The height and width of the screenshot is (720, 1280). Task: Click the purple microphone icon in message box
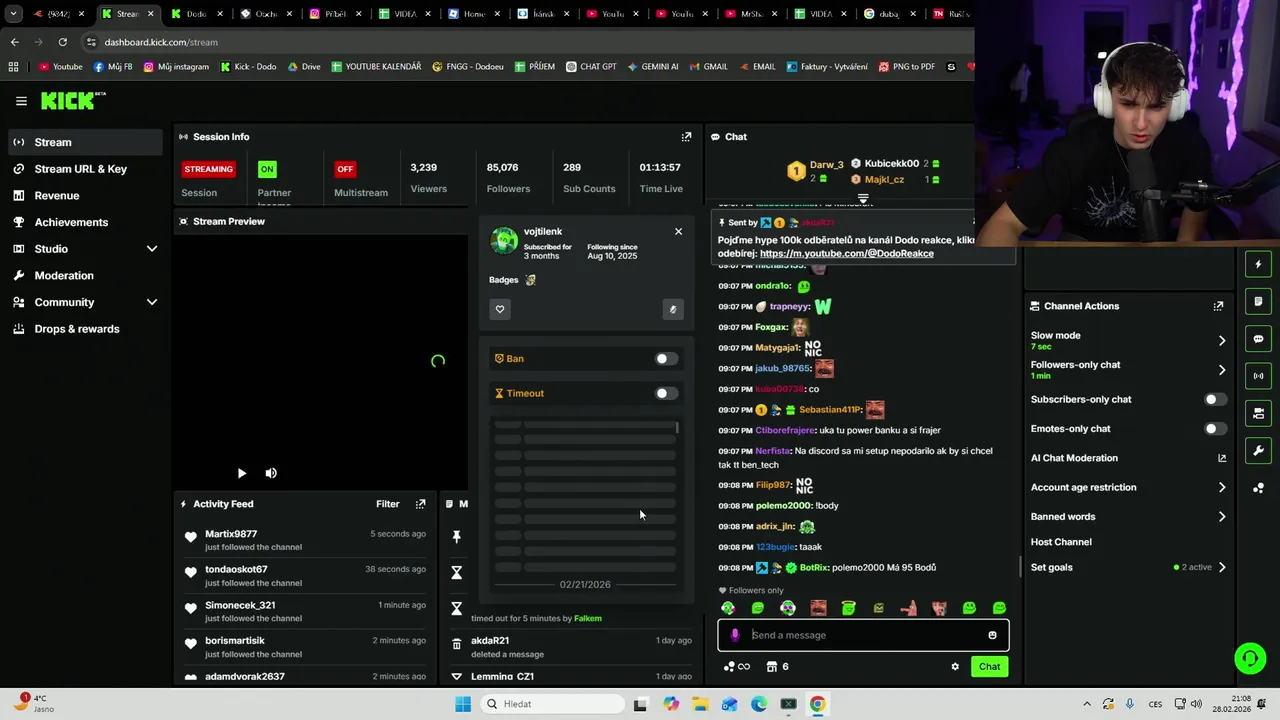pos(735,635)
